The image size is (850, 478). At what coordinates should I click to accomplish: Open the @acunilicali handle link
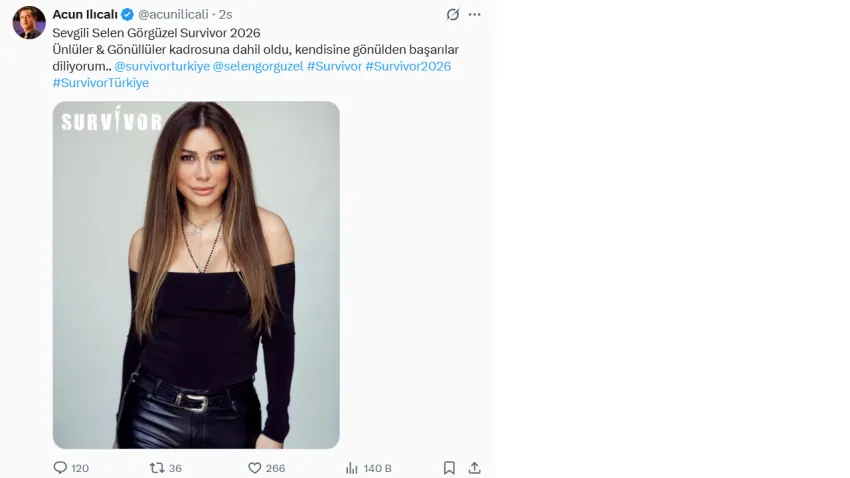(x=172, y=15)
